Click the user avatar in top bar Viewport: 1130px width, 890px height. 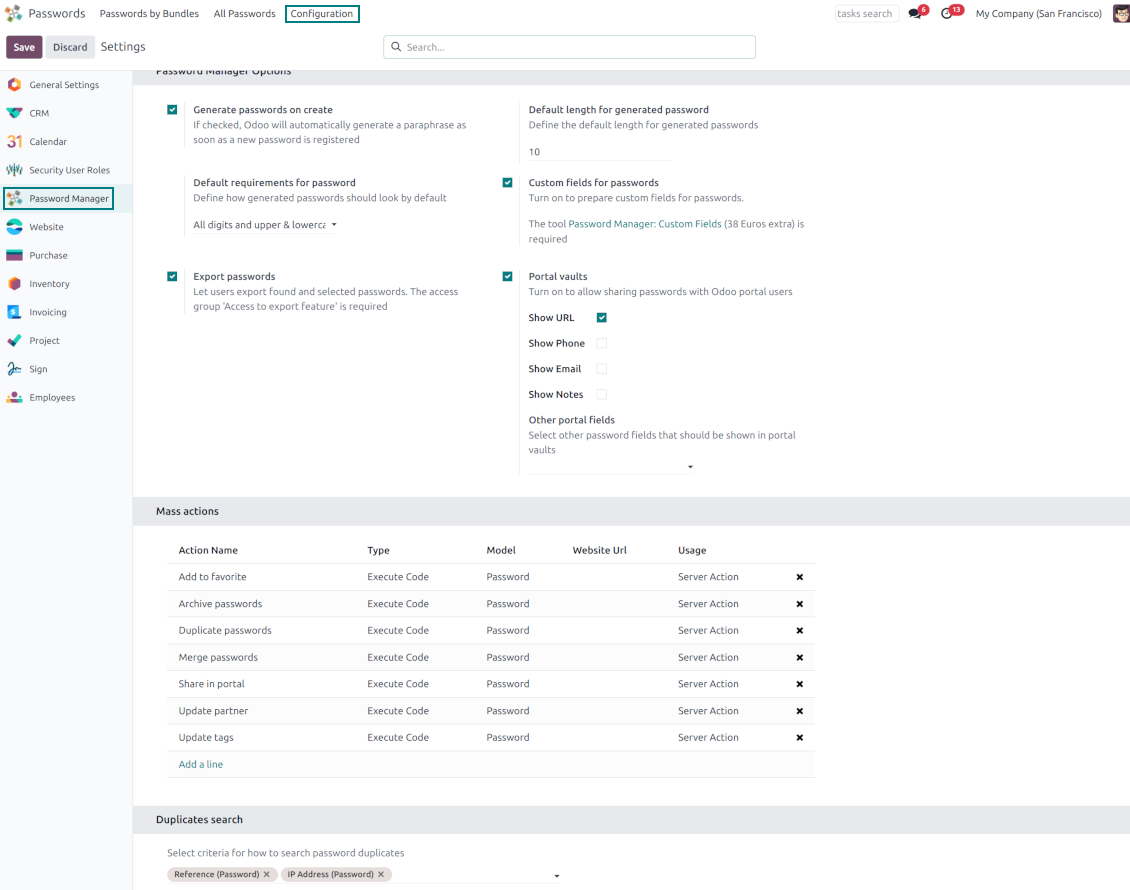[1120, 14]
